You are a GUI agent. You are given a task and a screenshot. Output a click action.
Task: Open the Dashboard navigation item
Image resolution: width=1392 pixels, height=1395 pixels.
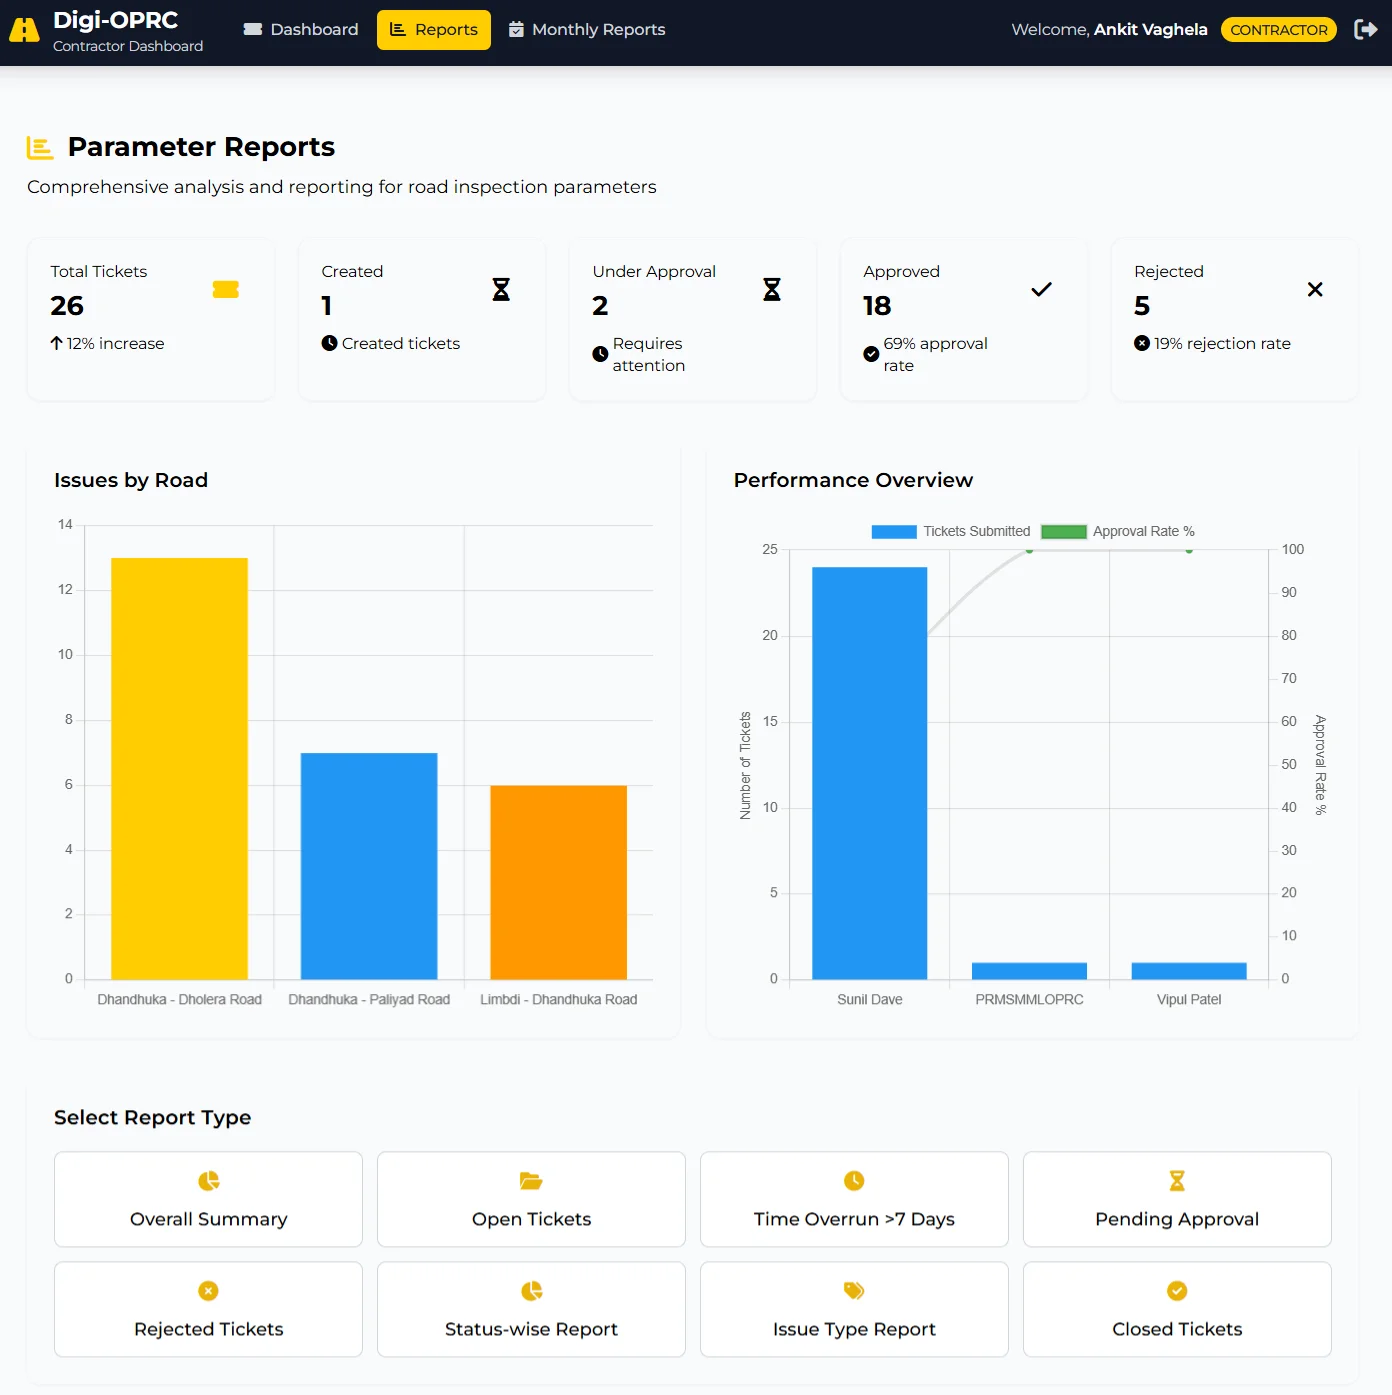tap(300, 29)
